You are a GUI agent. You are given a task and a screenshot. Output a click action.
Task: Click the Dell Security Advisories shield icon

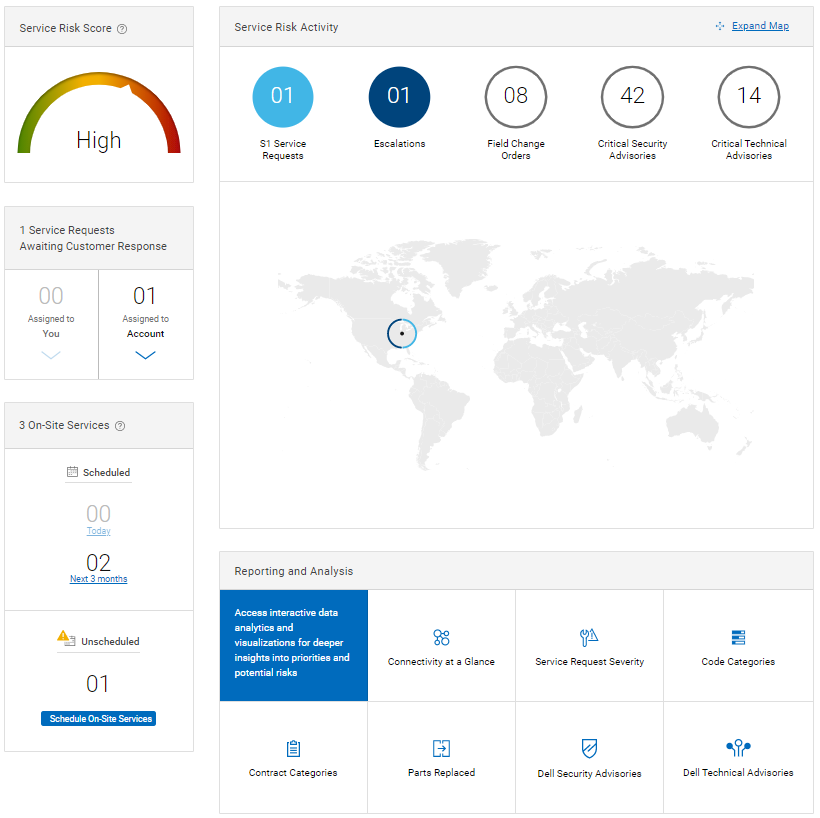589,747
